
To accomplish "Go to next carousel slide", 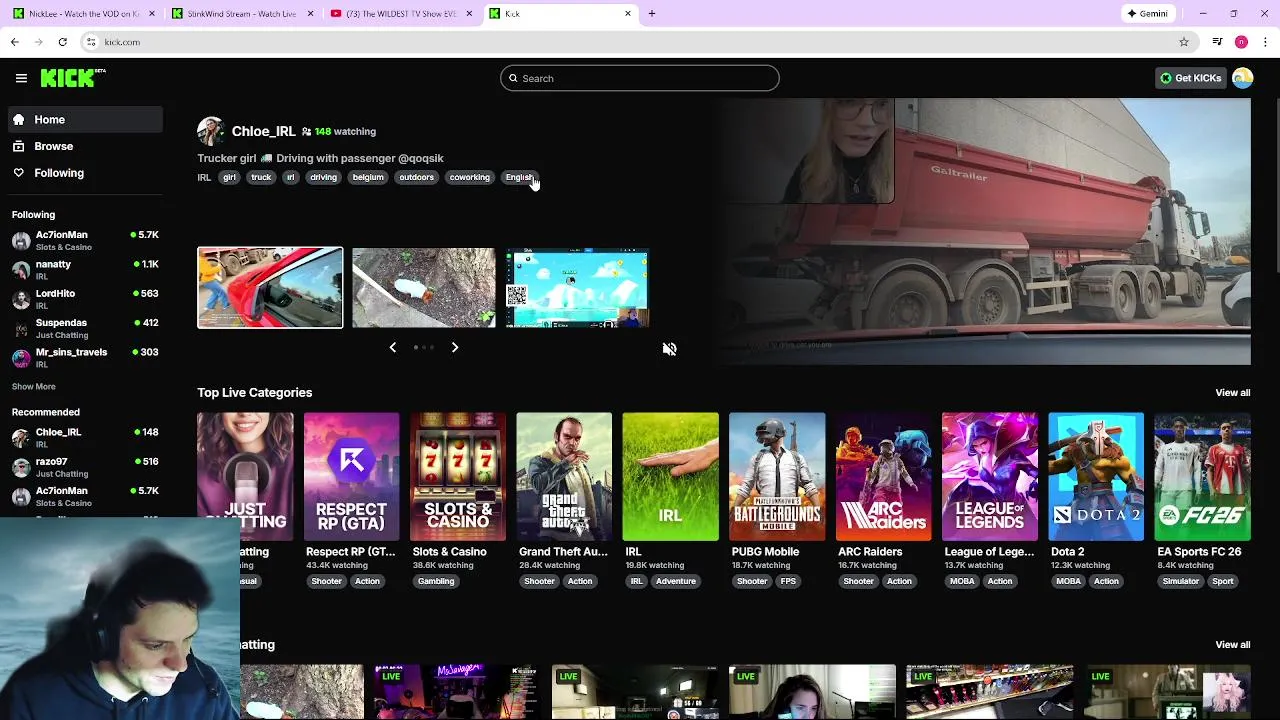I will 455,347.
